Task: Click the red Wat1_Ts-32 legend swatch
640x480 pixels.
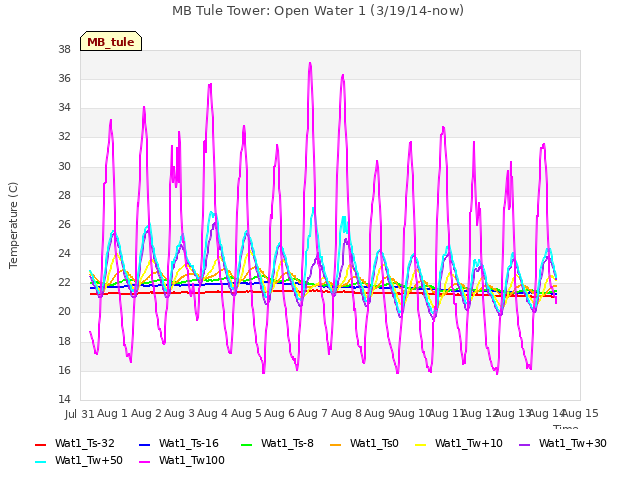Action: pyautogui.click(x=40, y=445)
